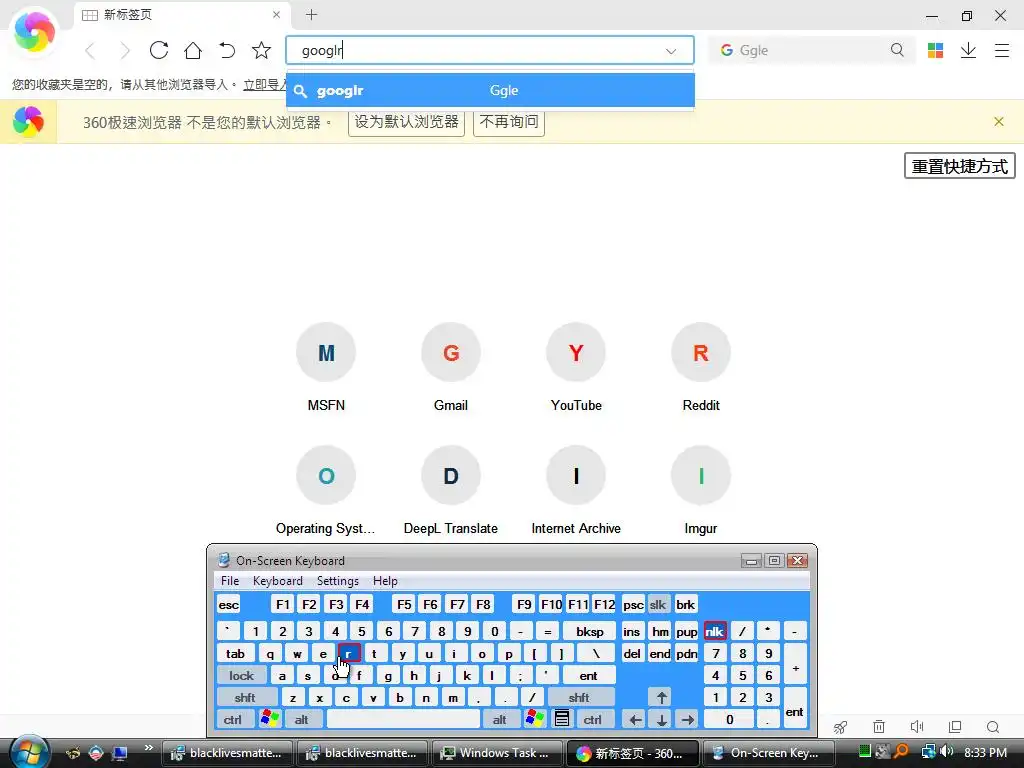This screenshot has height=768, width=1024.
Task: Click 不再询问 button
Action: (509, 122)
